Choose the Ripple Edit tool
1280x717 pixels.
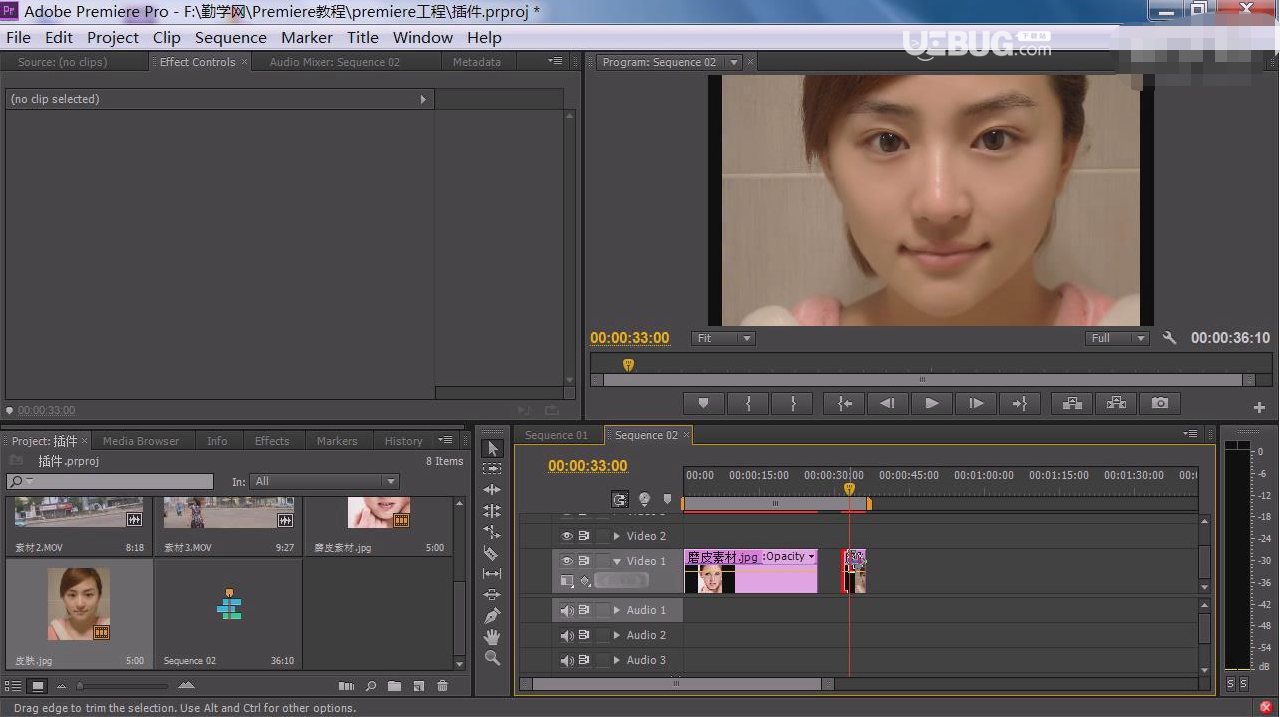(492, 490)
